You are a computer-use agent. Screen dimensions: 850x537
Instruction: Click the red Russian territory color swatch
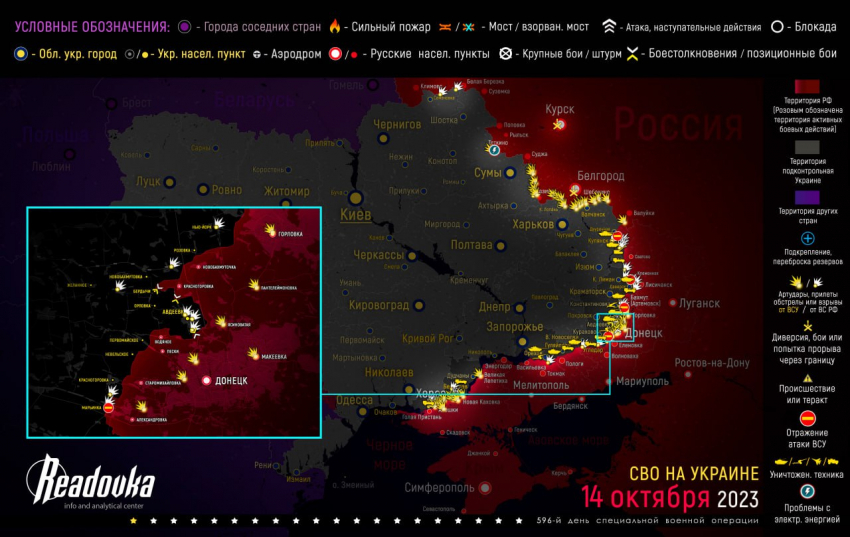point(808,90)
